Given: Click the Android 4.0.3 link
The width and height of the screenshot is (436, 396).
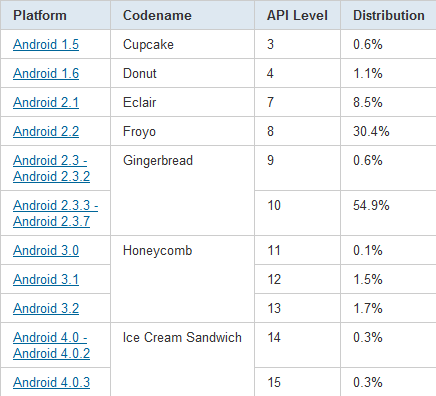Looking at the screenshot, I should [x=51, y=382].
